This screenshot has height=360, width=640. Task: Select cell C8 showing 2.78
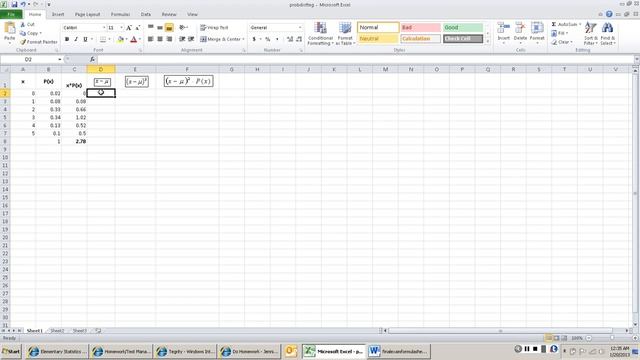pyautogui.click(x=74, y=141)
